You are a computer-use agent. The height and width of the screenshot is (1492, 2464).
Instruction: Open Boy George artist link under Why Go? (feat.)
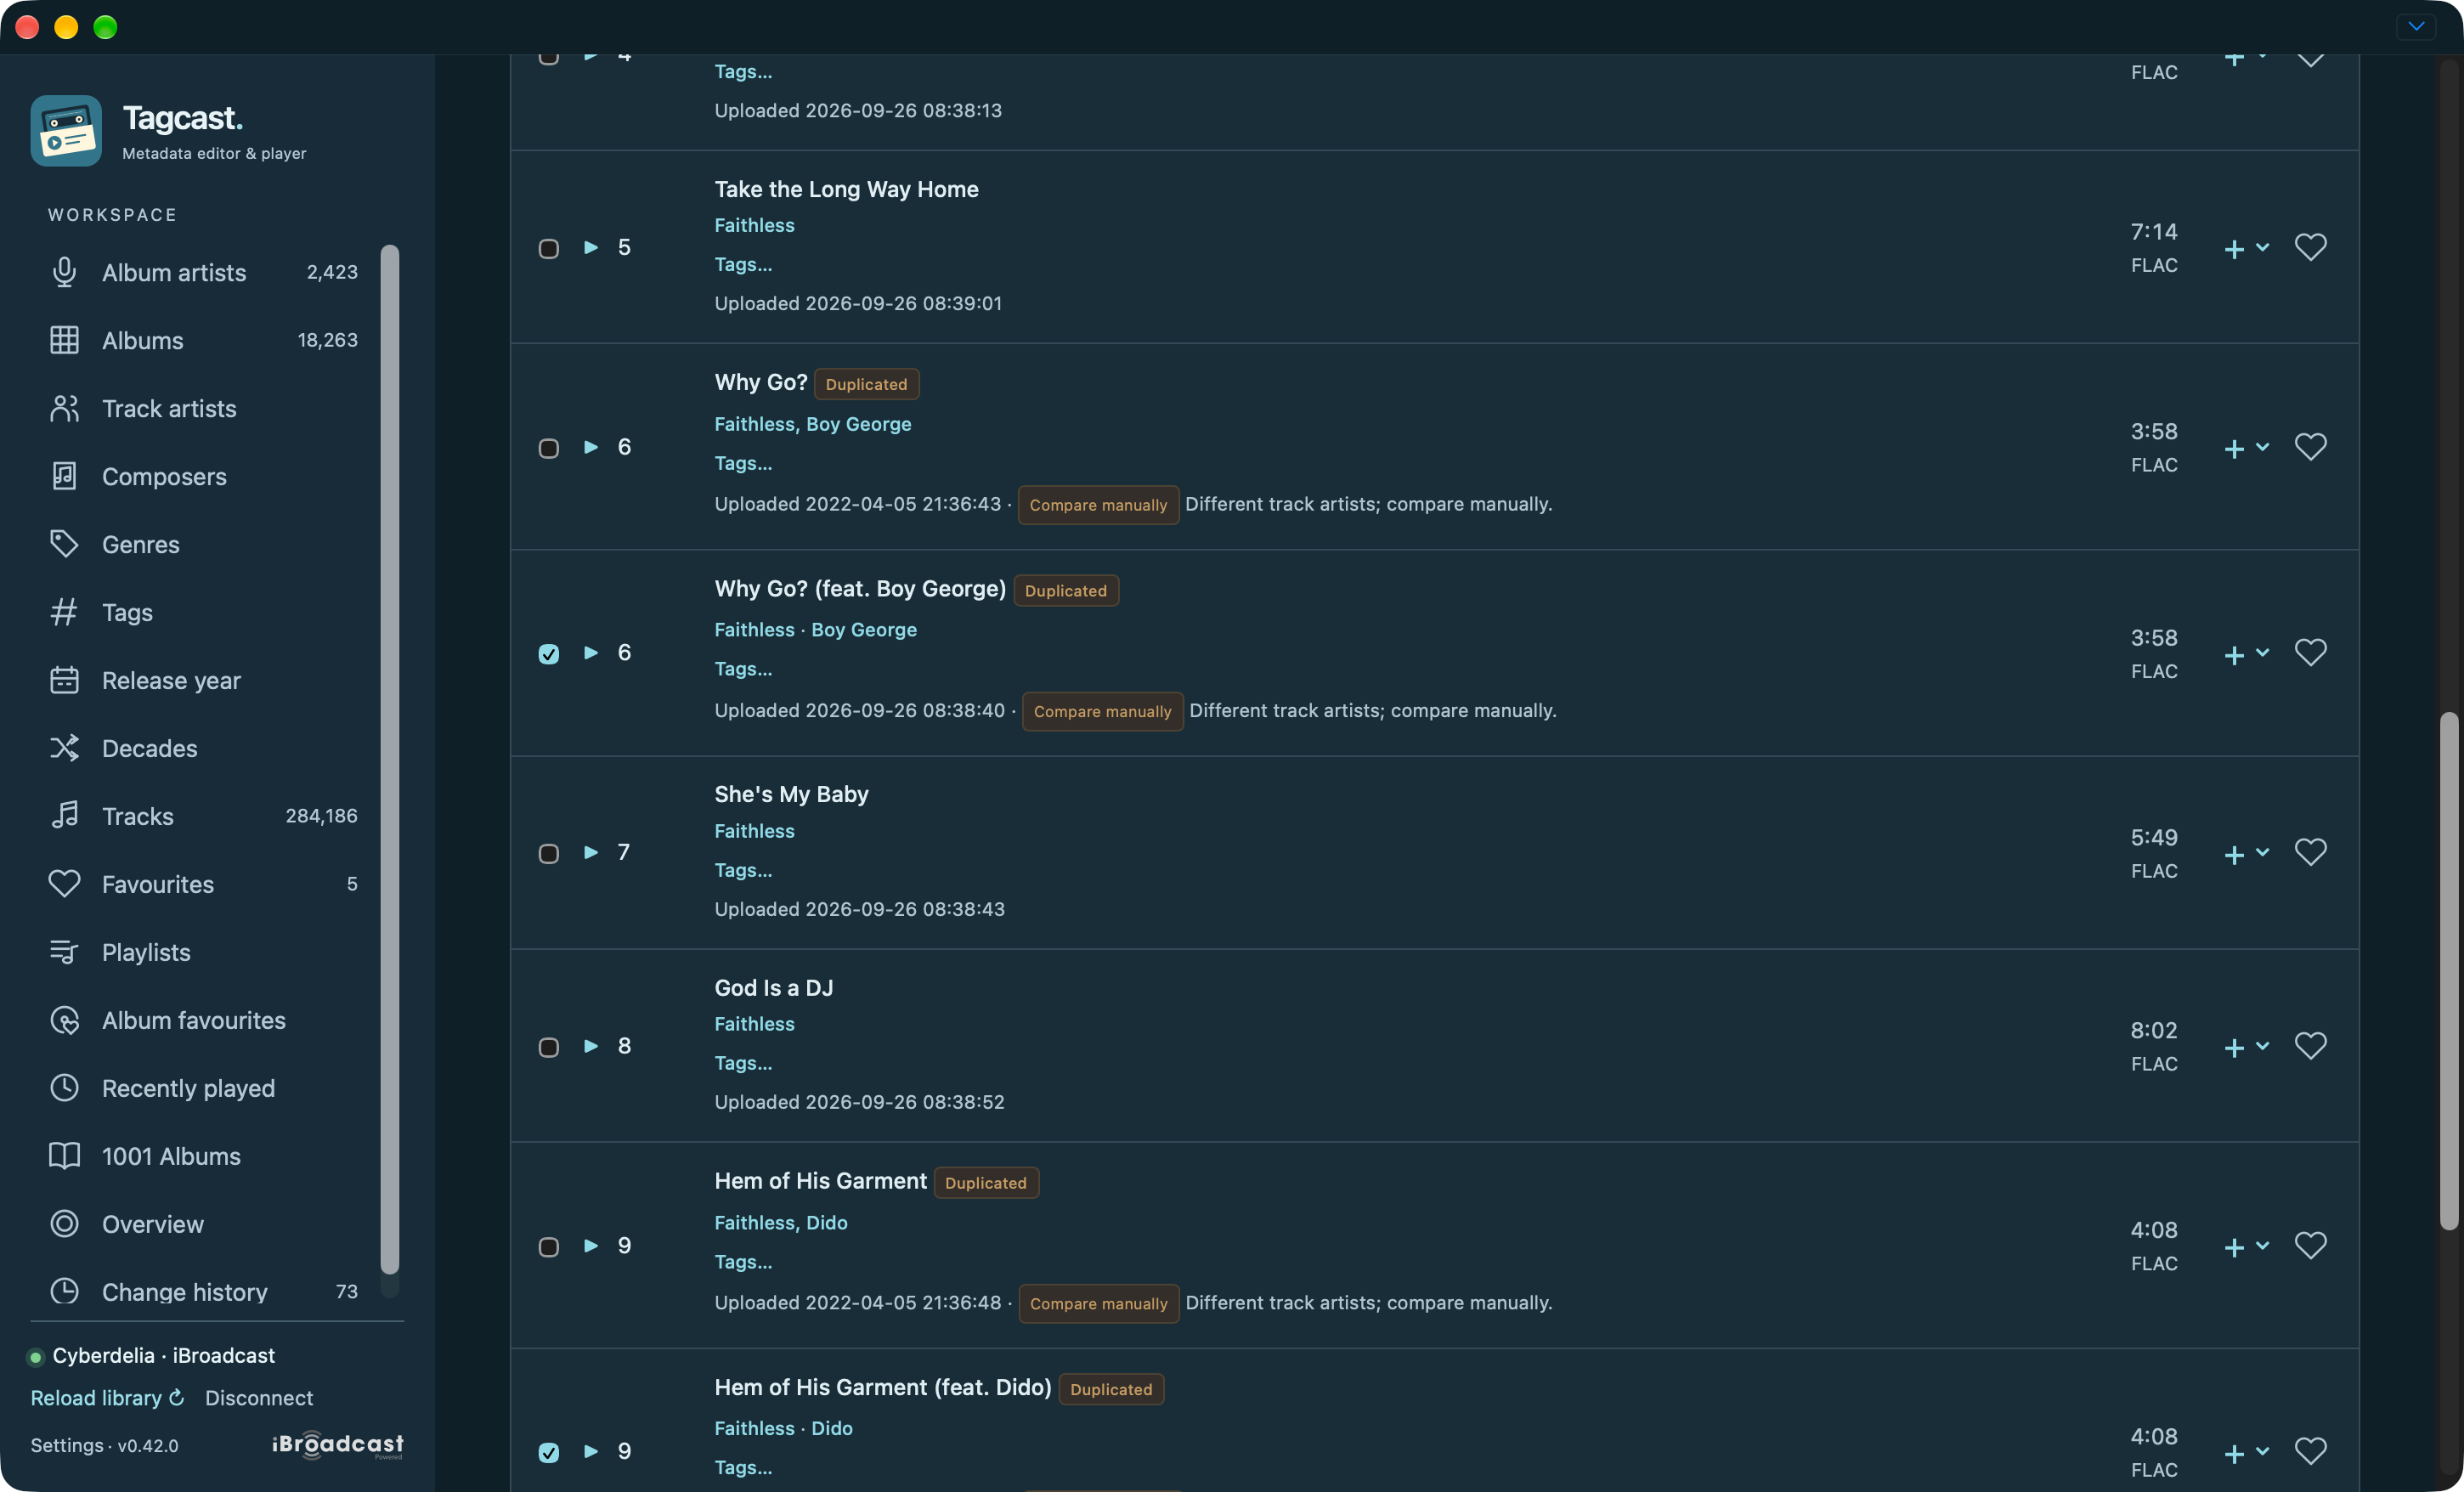click(864, 630)
